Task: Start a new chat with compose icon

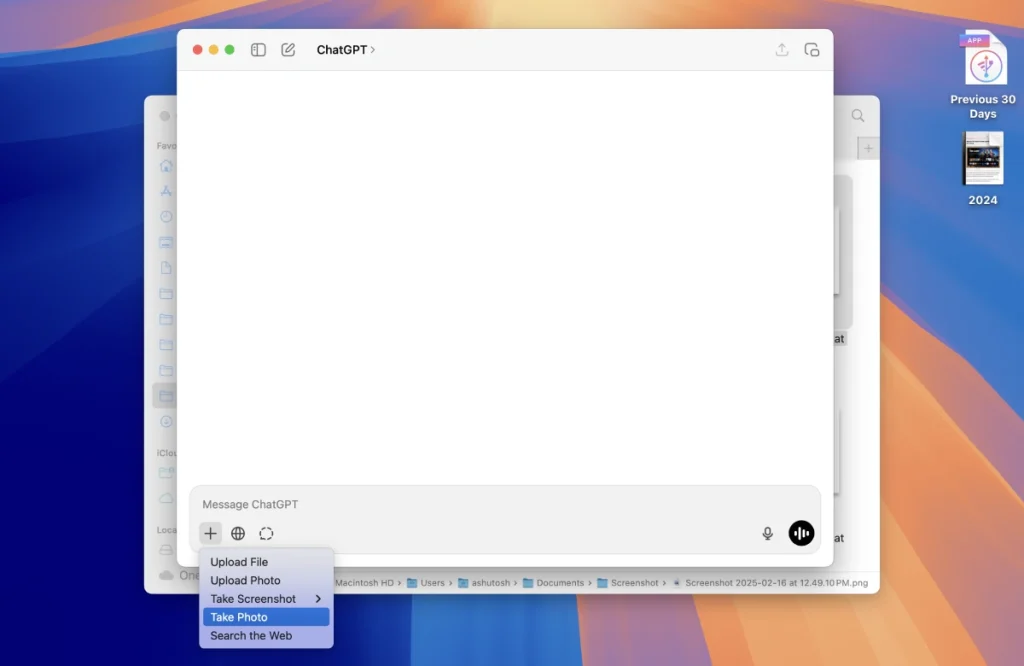Action: [x=288, y=50]
